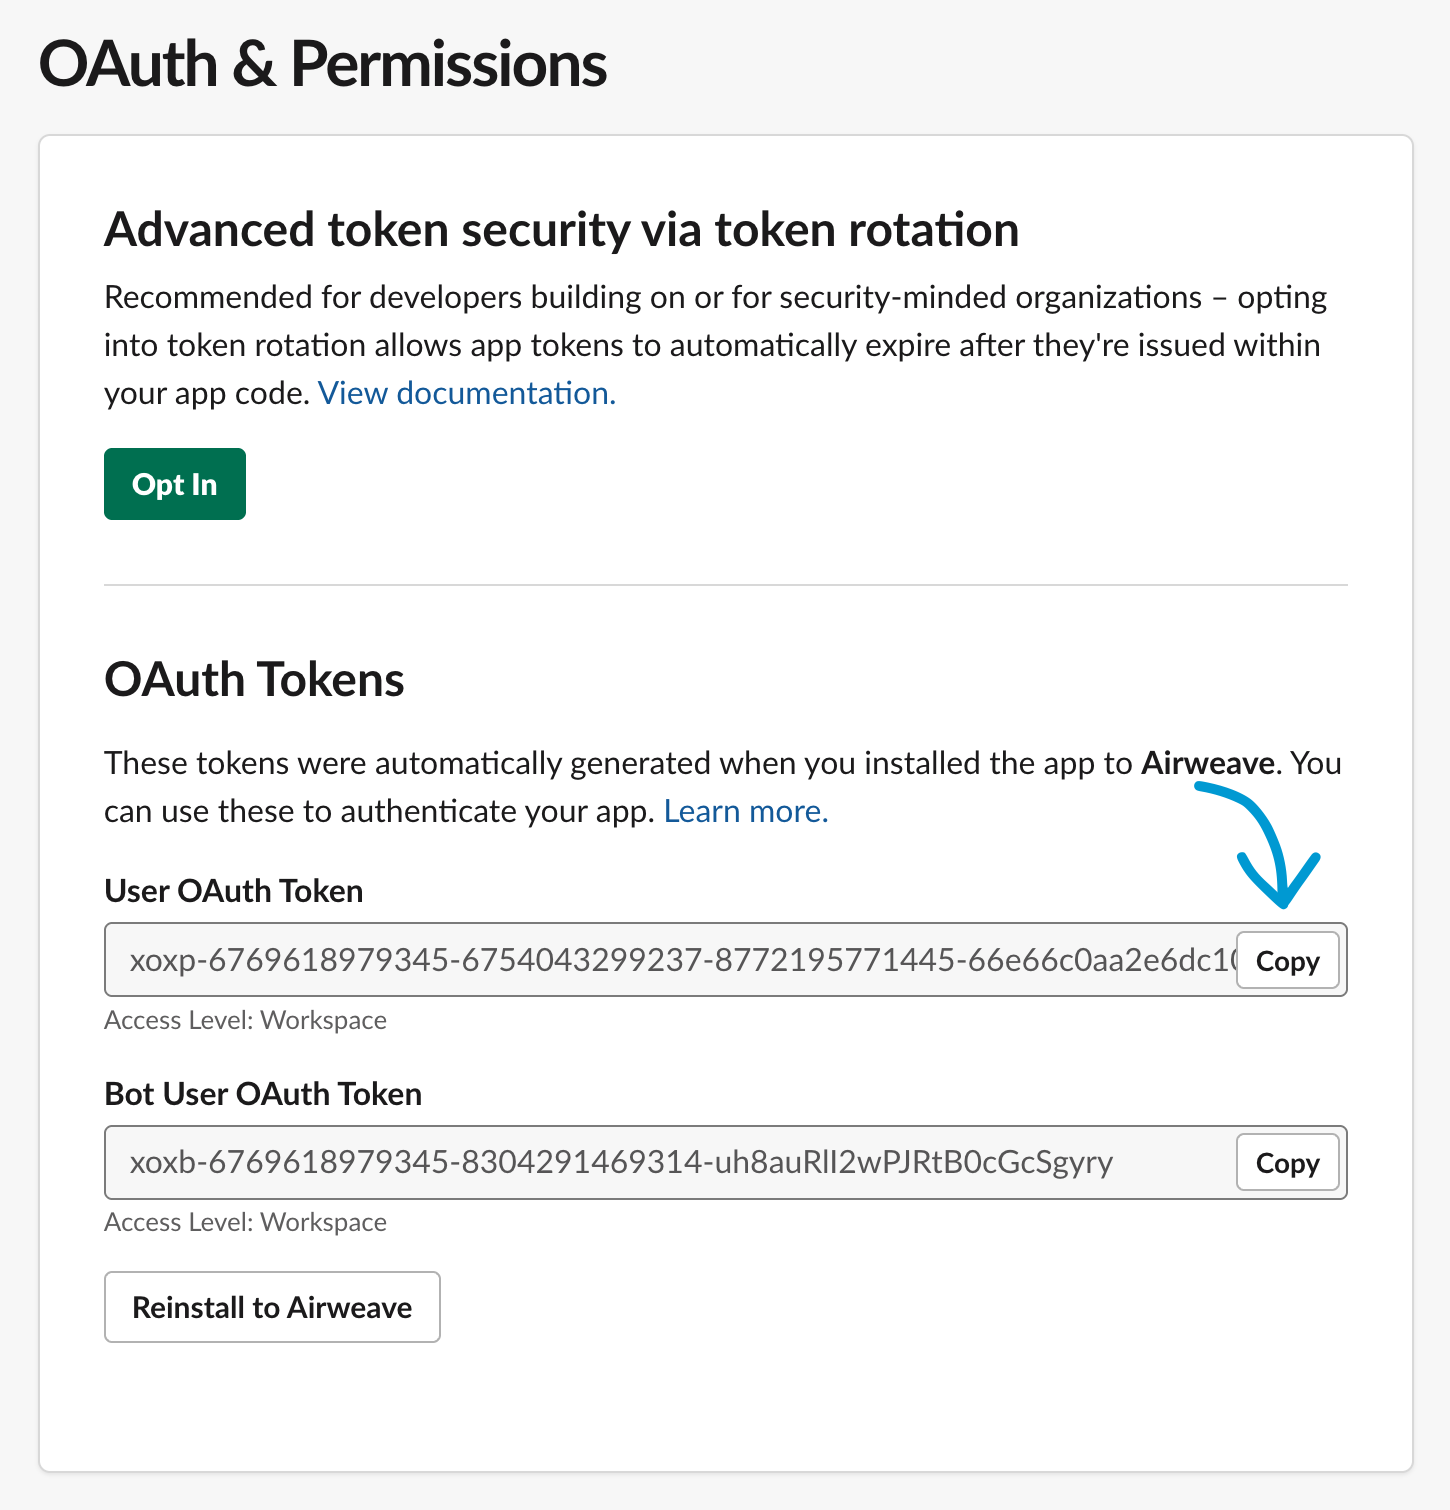The width and height of the screenshot is (1450, 1510).
Task: Open the "View documentation" link
Action: point(465,393)
